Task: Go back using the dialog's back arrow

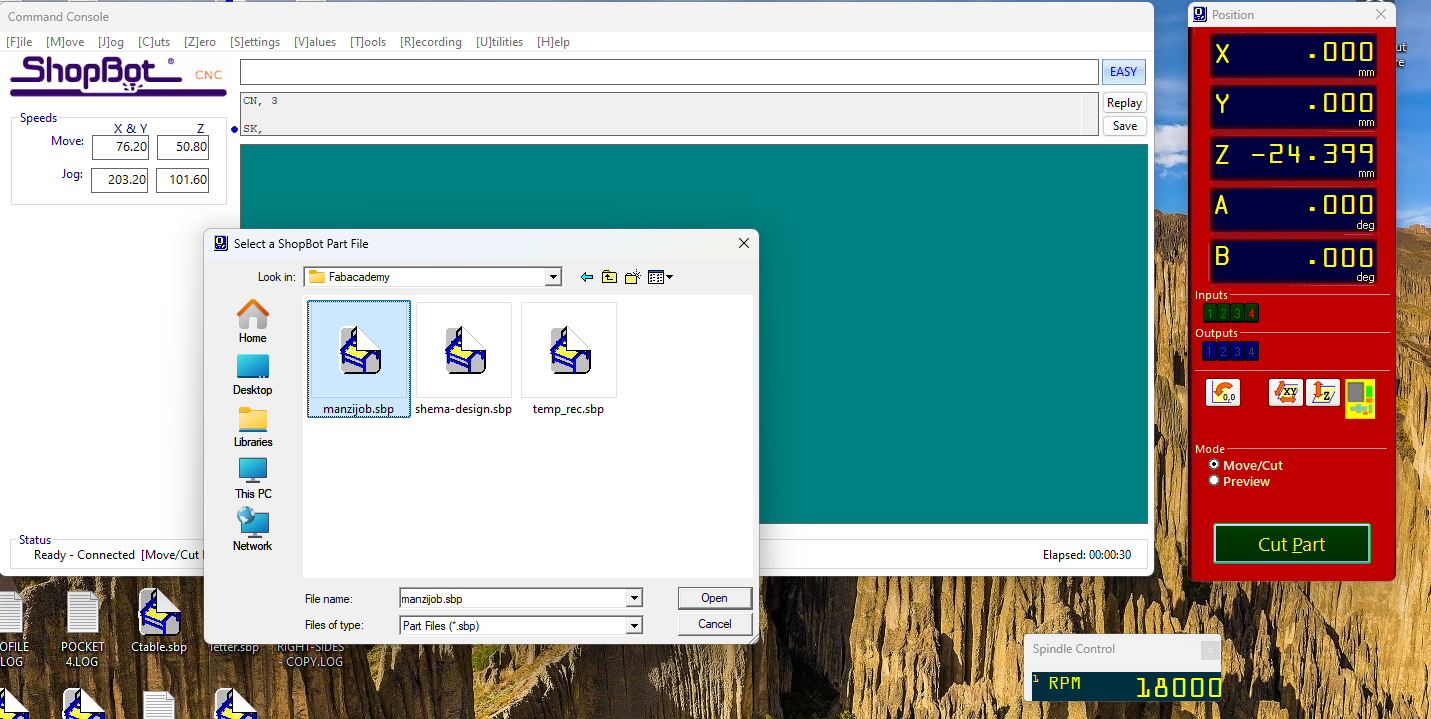Action: point(587,277)
